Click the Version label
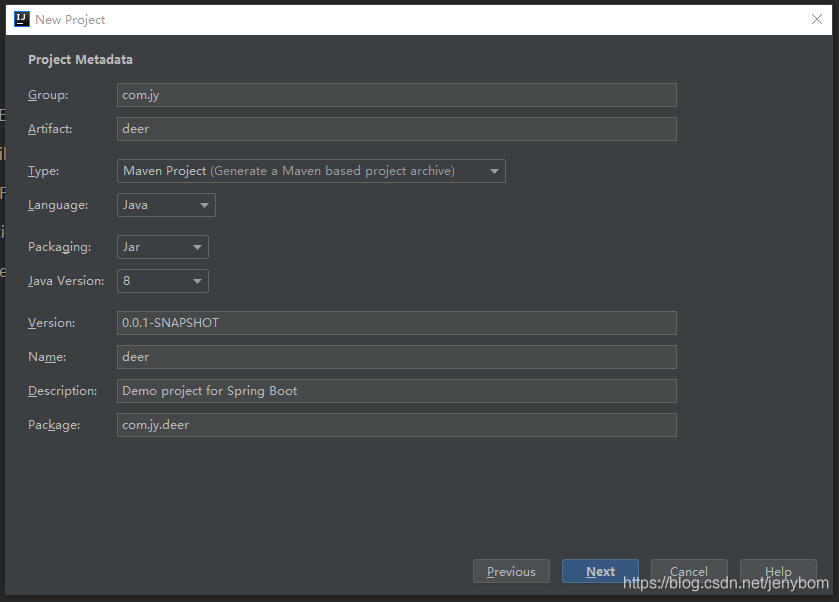This screenshot has width=839, height=602. point(51,323)
